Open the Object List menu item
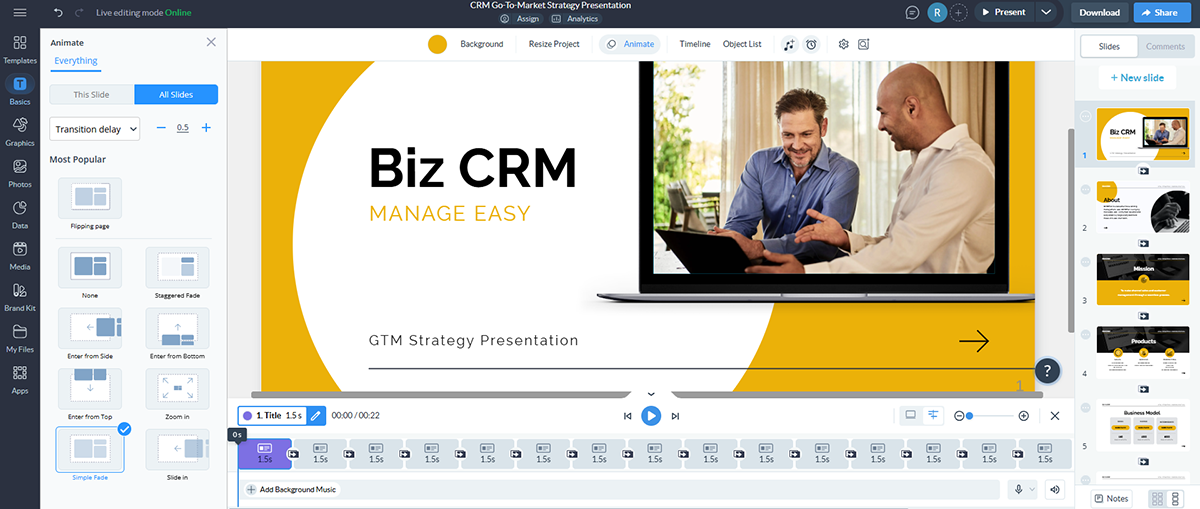 click(x=742, y=44)
